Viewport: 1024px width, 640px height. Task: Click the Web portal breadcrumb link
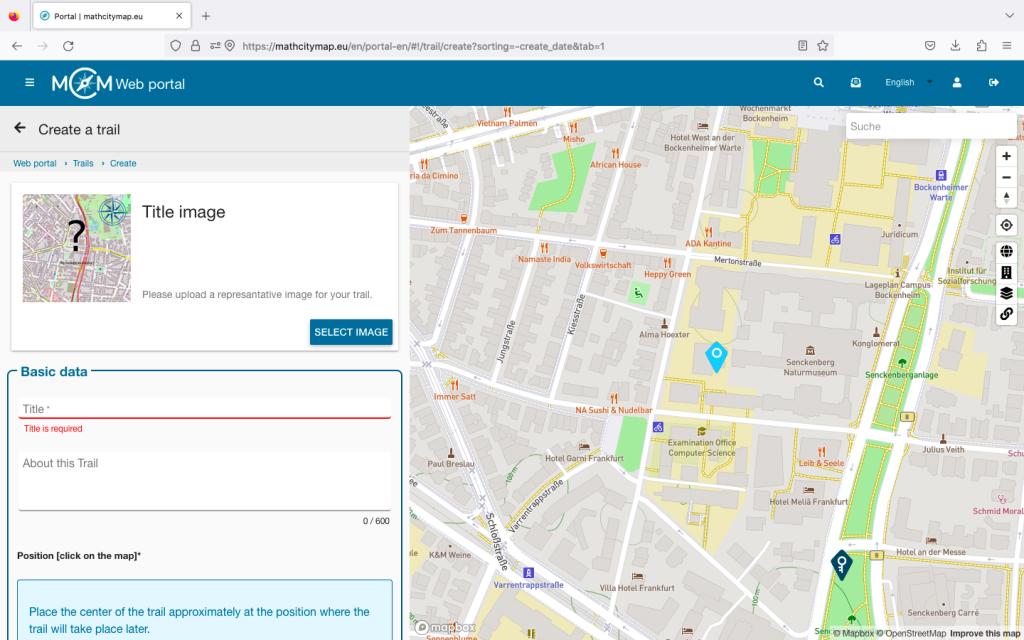[35, 163]
